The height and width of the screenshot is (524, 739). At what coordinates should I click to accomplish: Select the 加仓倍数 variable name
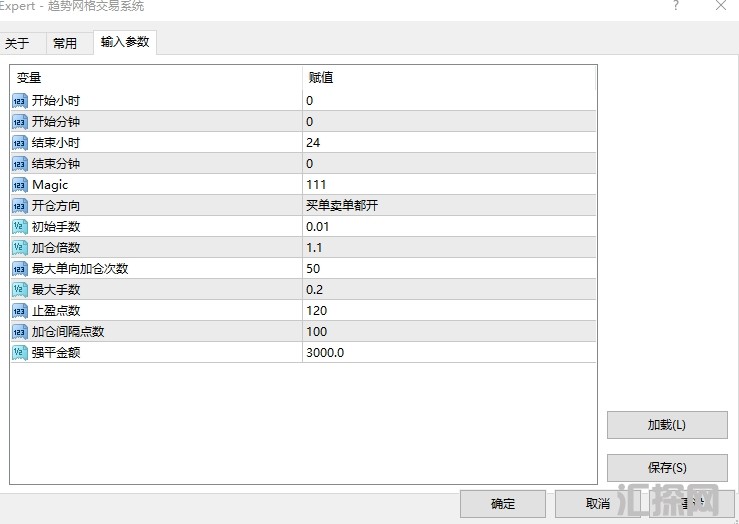point(56,247)
